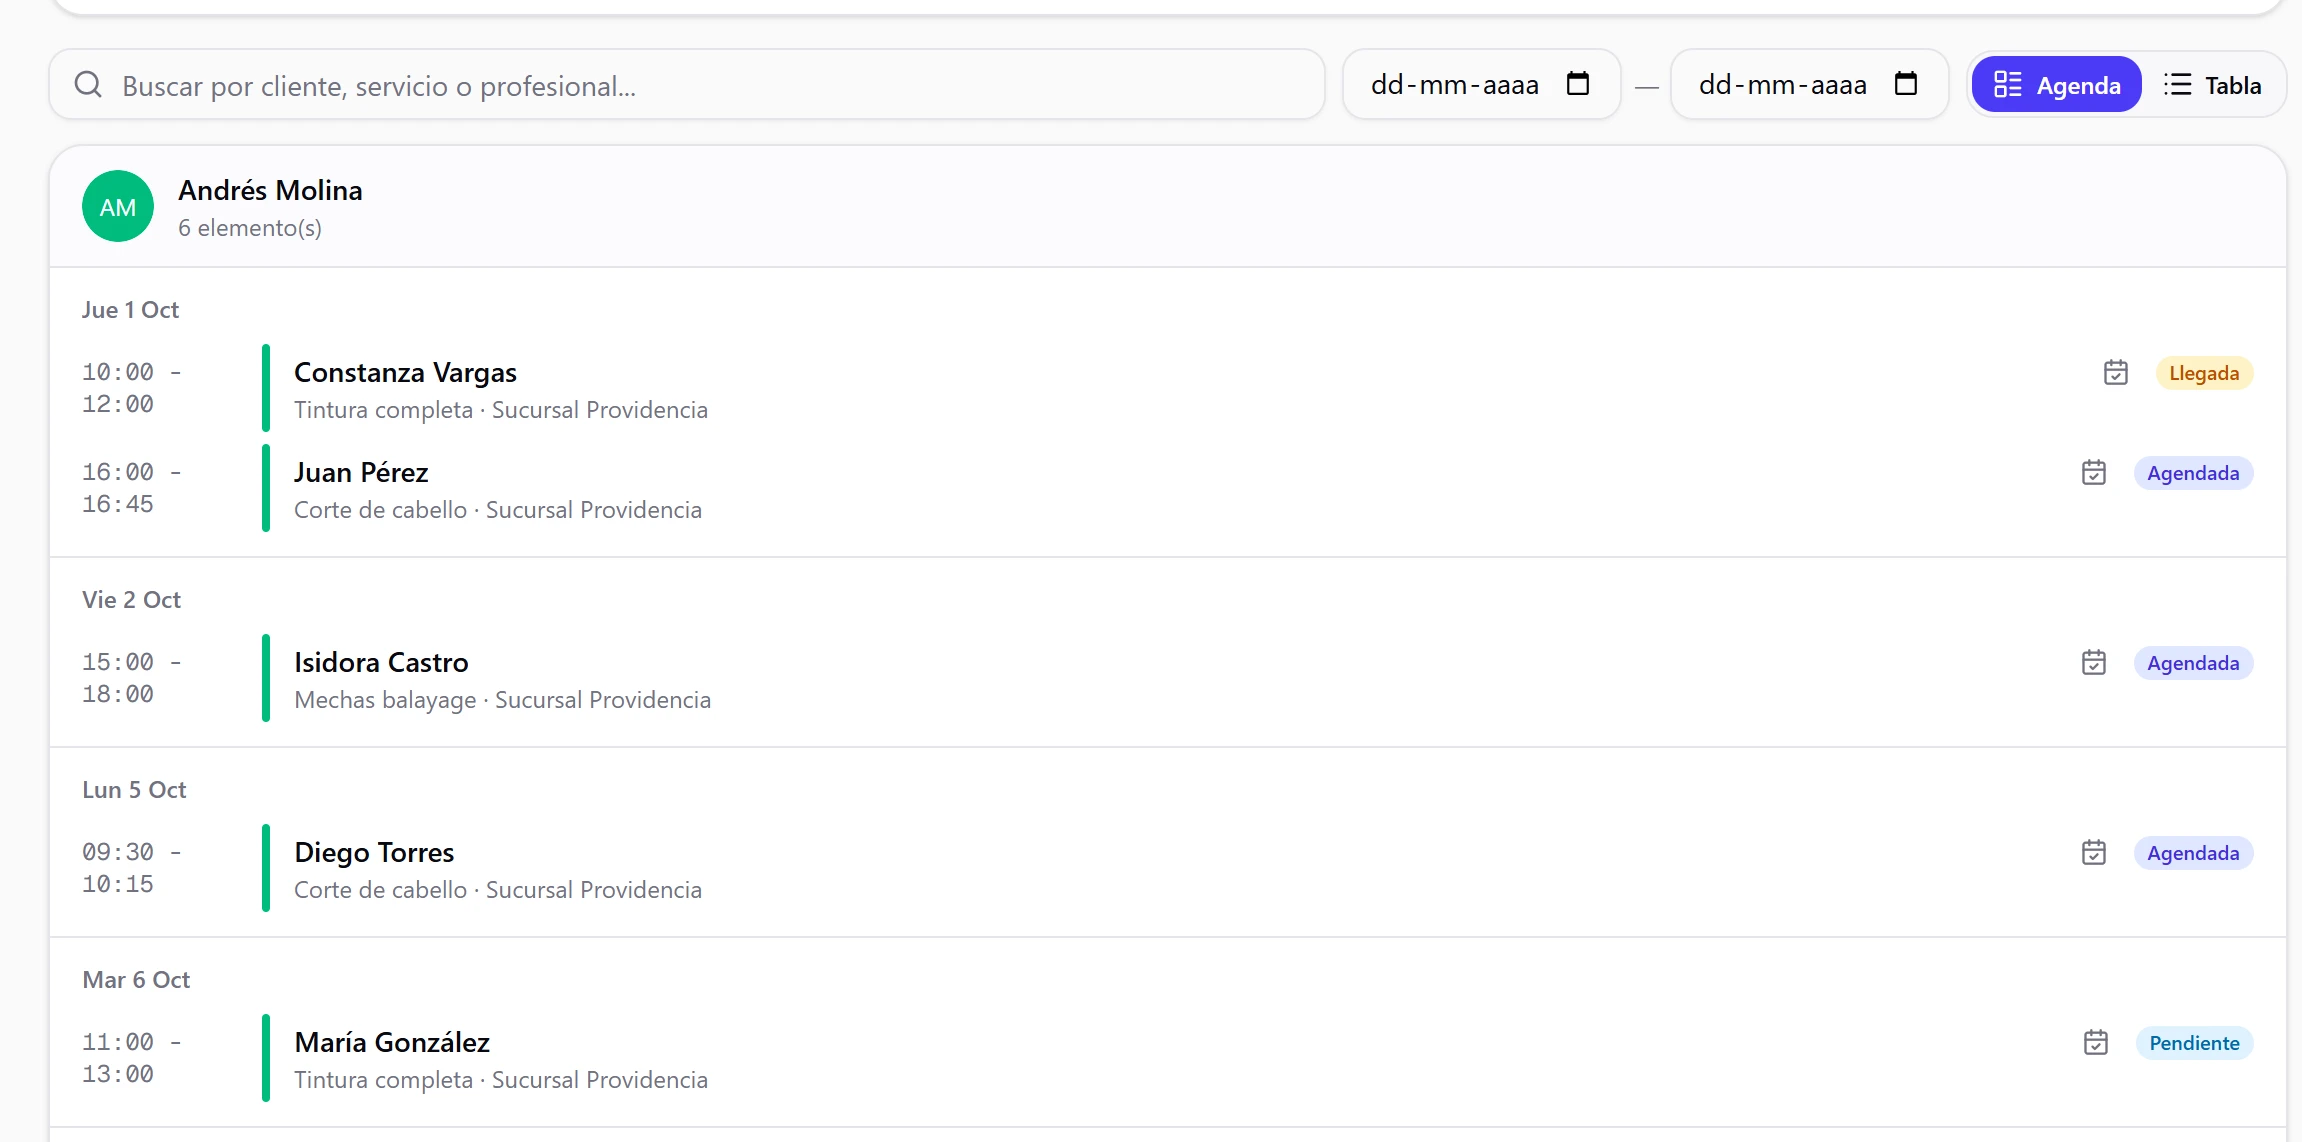Click the 09:30 - 10:15 time slot
The width and height of the screenshot is (2302, 1142).
pos(132,868)
